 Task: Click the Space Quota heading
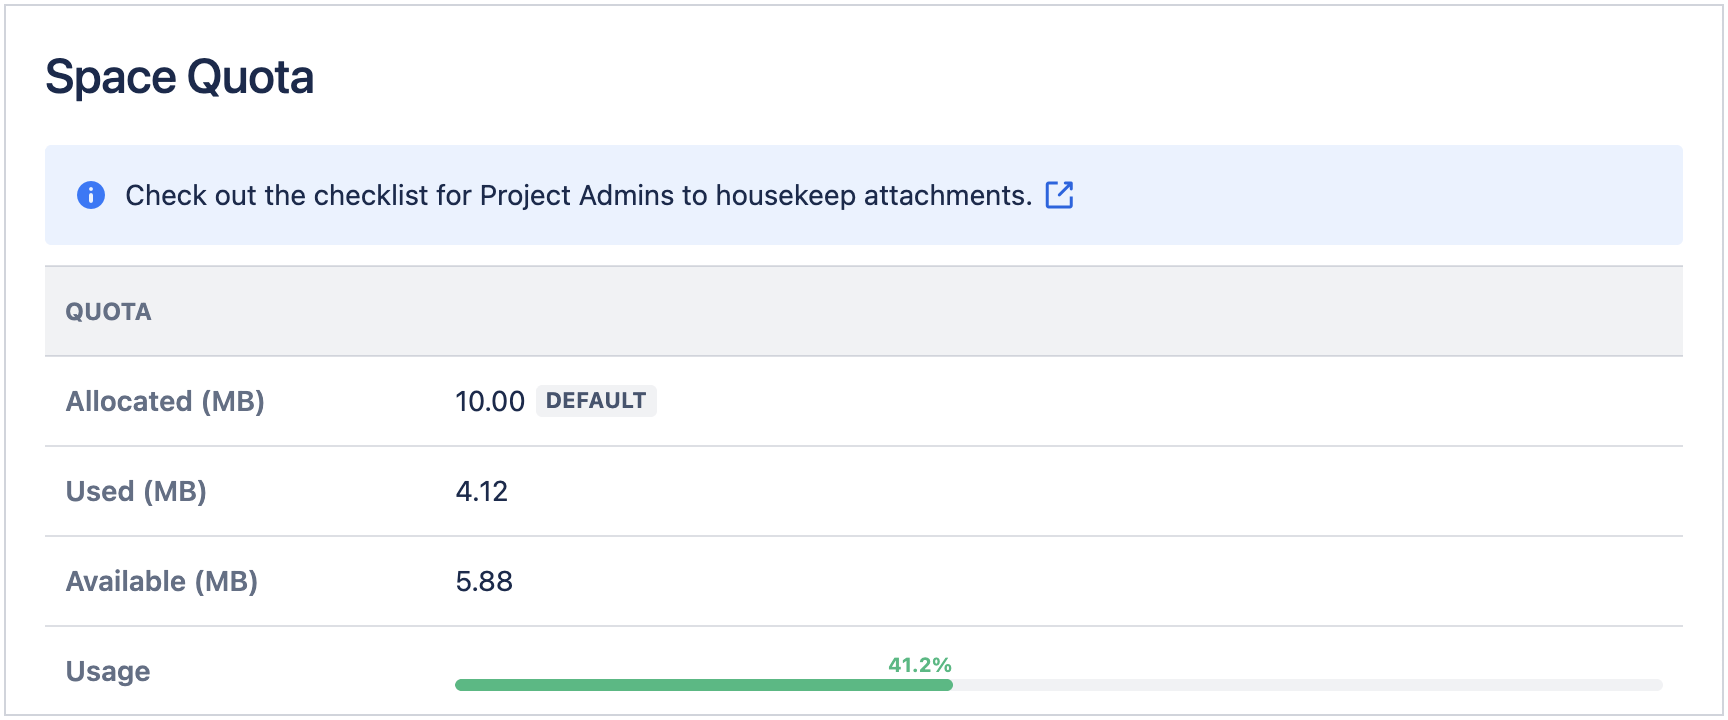coord(180,77)
